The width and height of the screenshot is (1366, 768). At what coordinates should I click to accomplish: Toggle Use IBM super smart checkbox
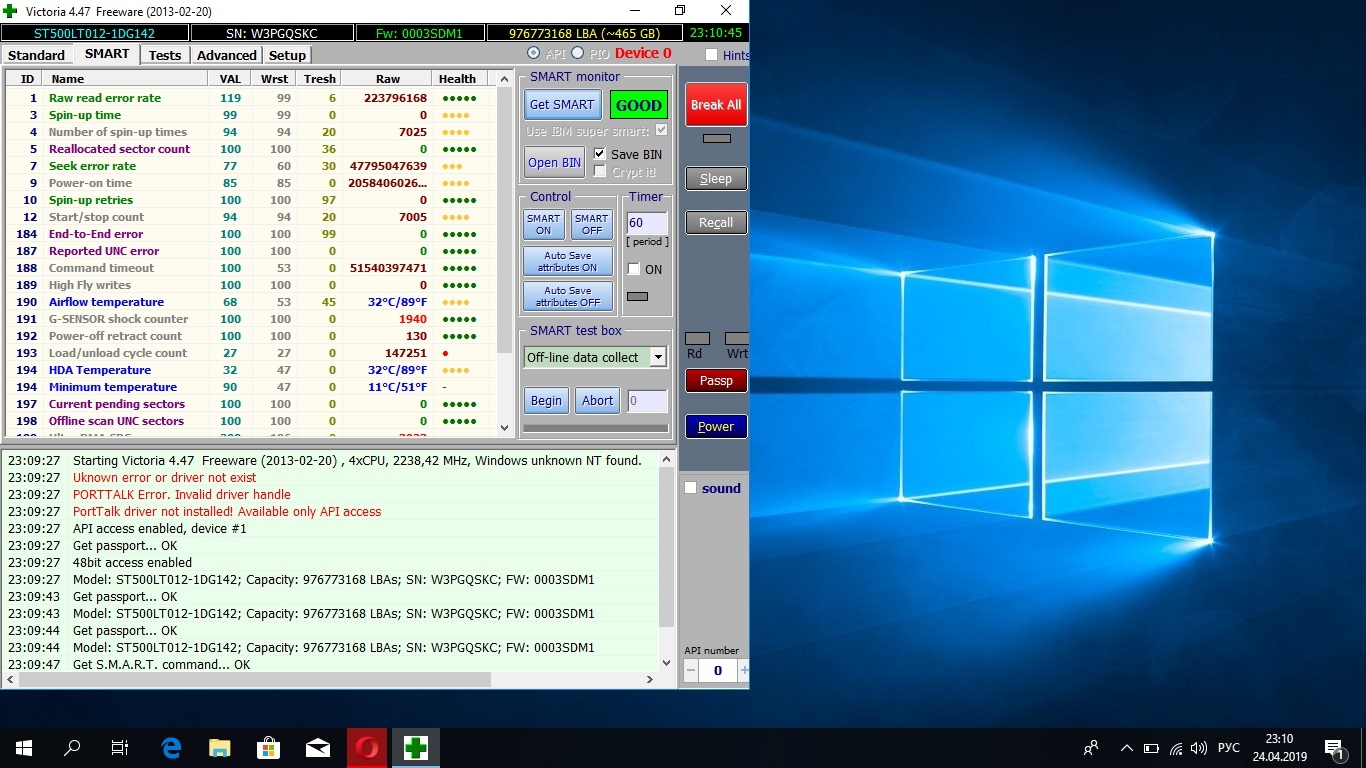(661, 131)
